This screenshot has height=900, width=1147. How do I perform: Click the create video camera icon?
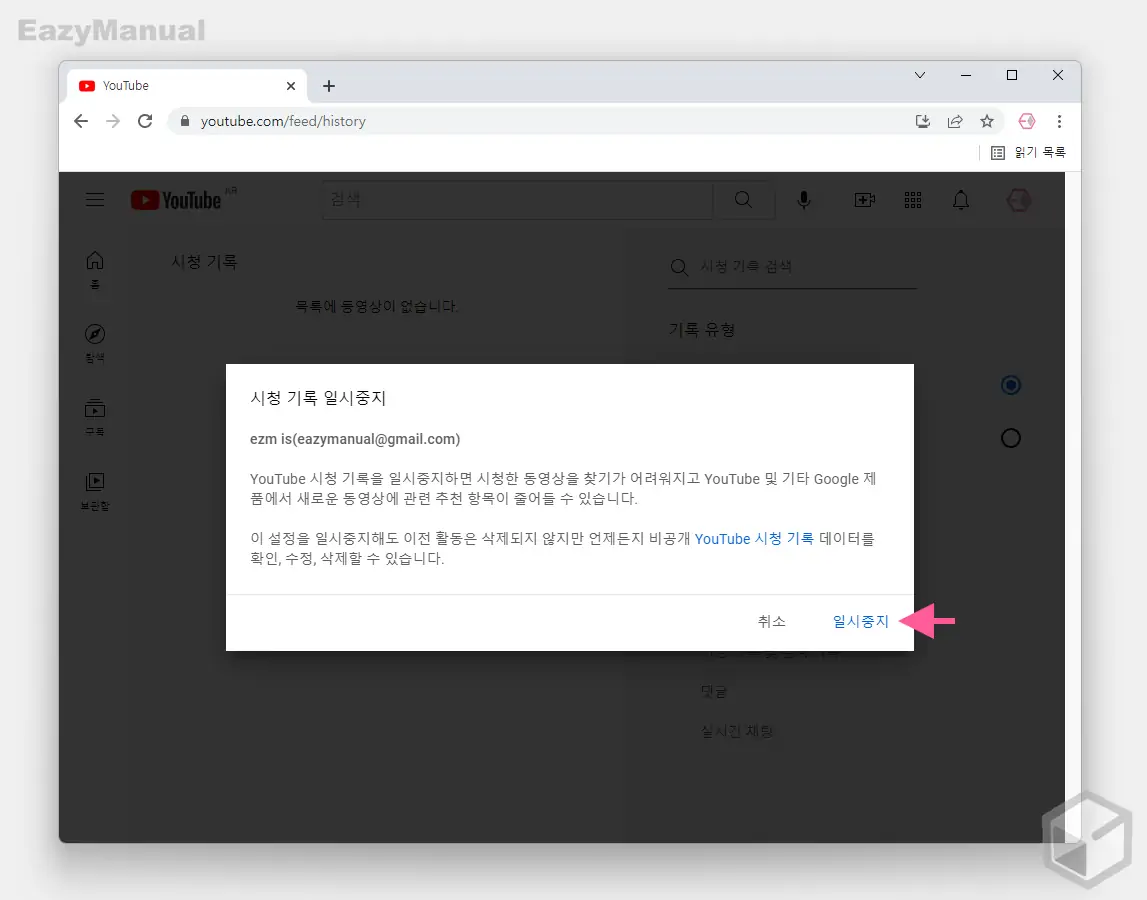click(x=865, y=200)
